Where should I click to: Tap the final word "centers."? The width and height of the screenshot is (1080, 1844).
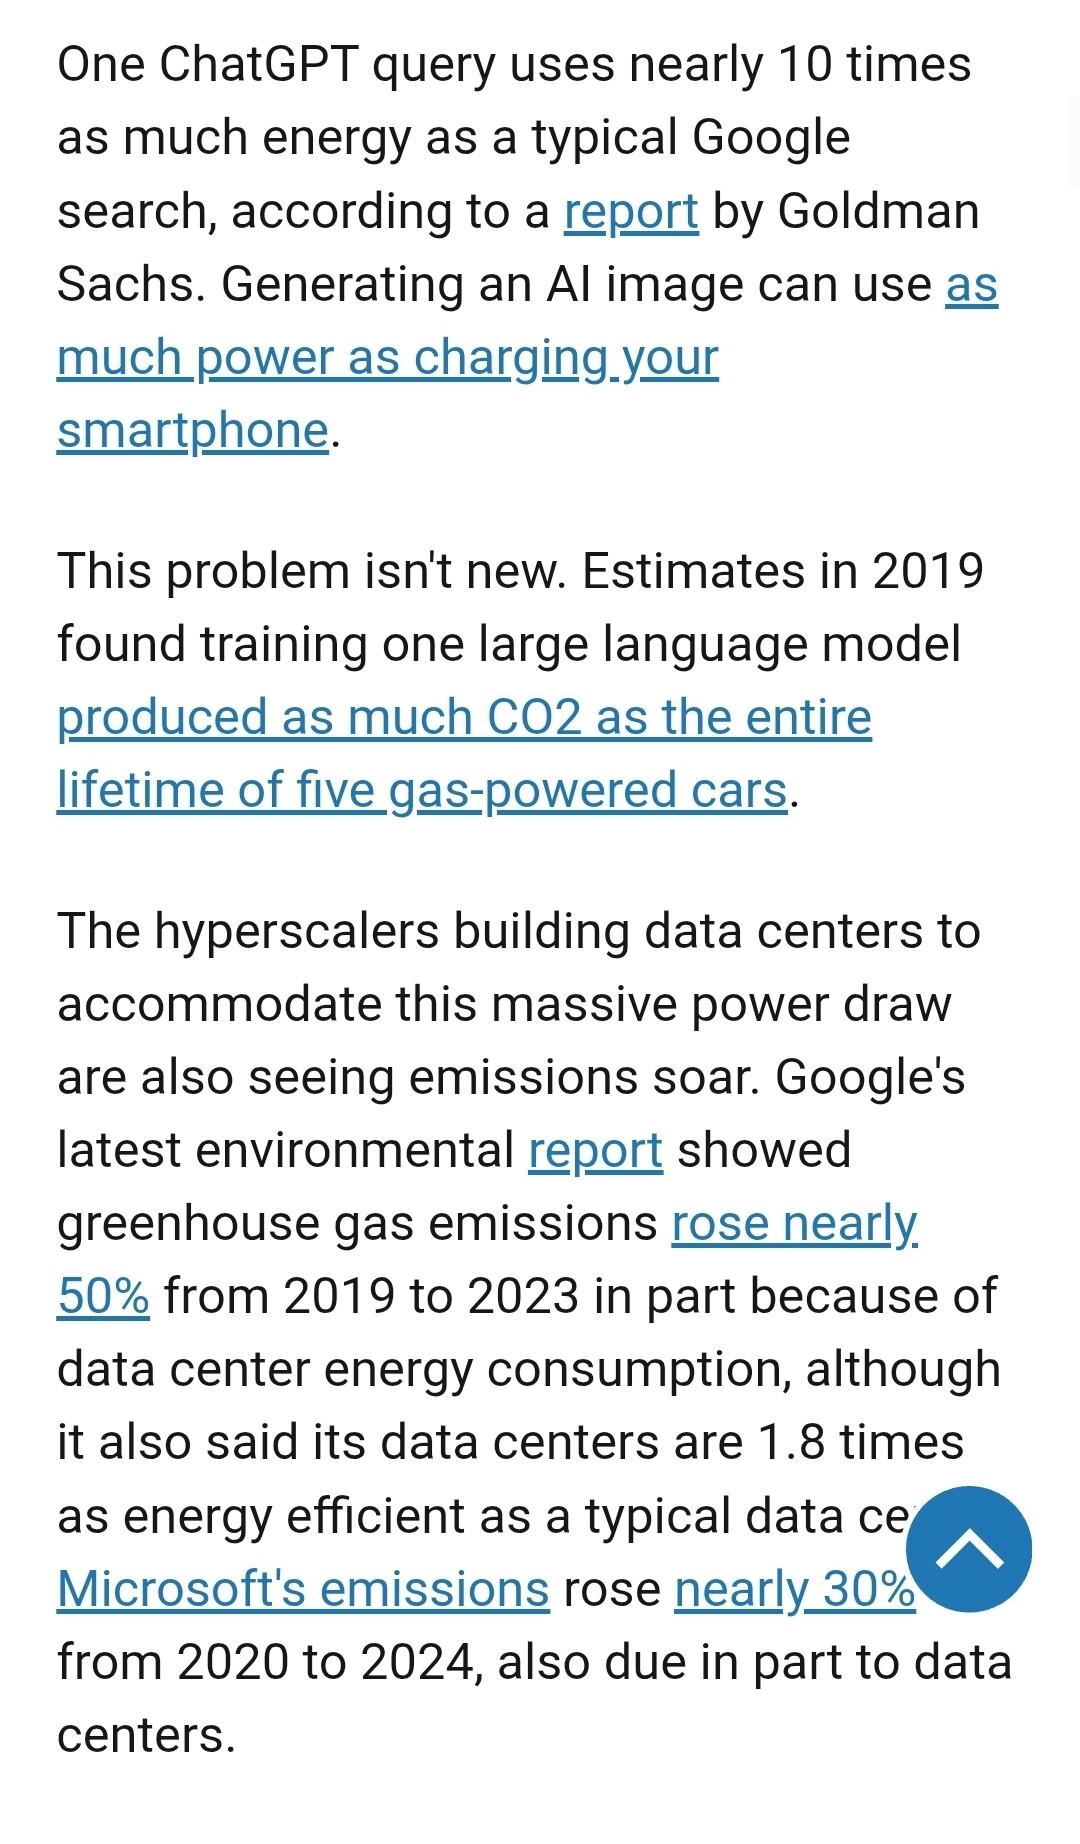[x=146, y=1735]
